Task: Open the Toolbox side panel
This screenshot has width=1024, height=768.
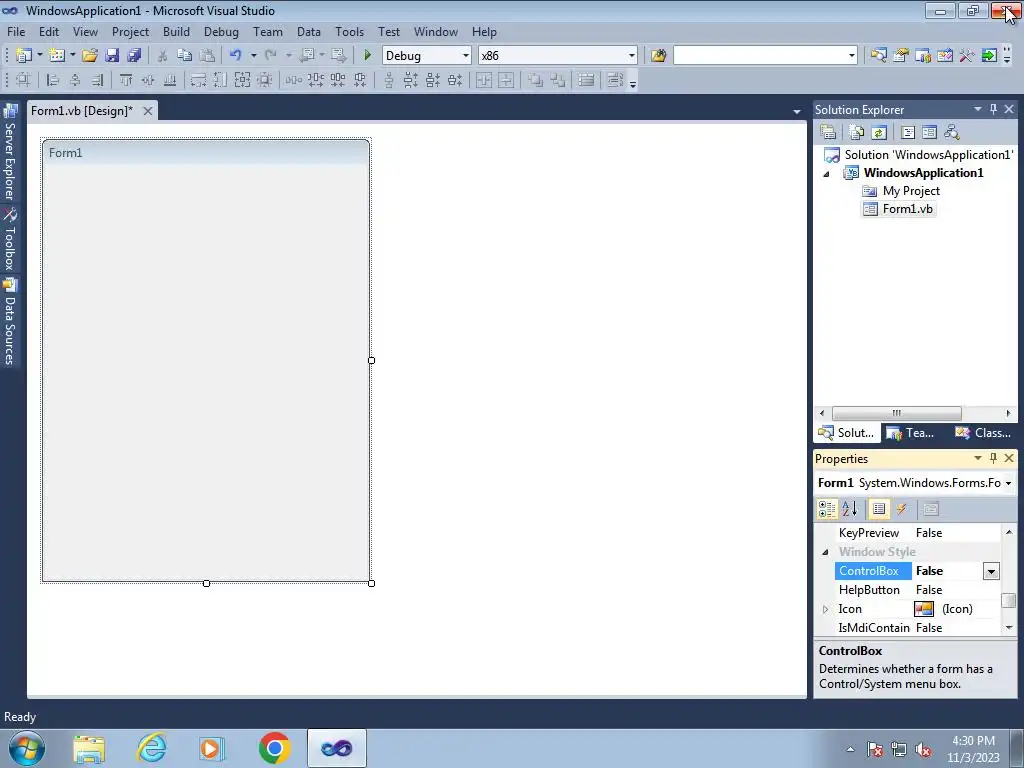Action: tap(10, 239)
